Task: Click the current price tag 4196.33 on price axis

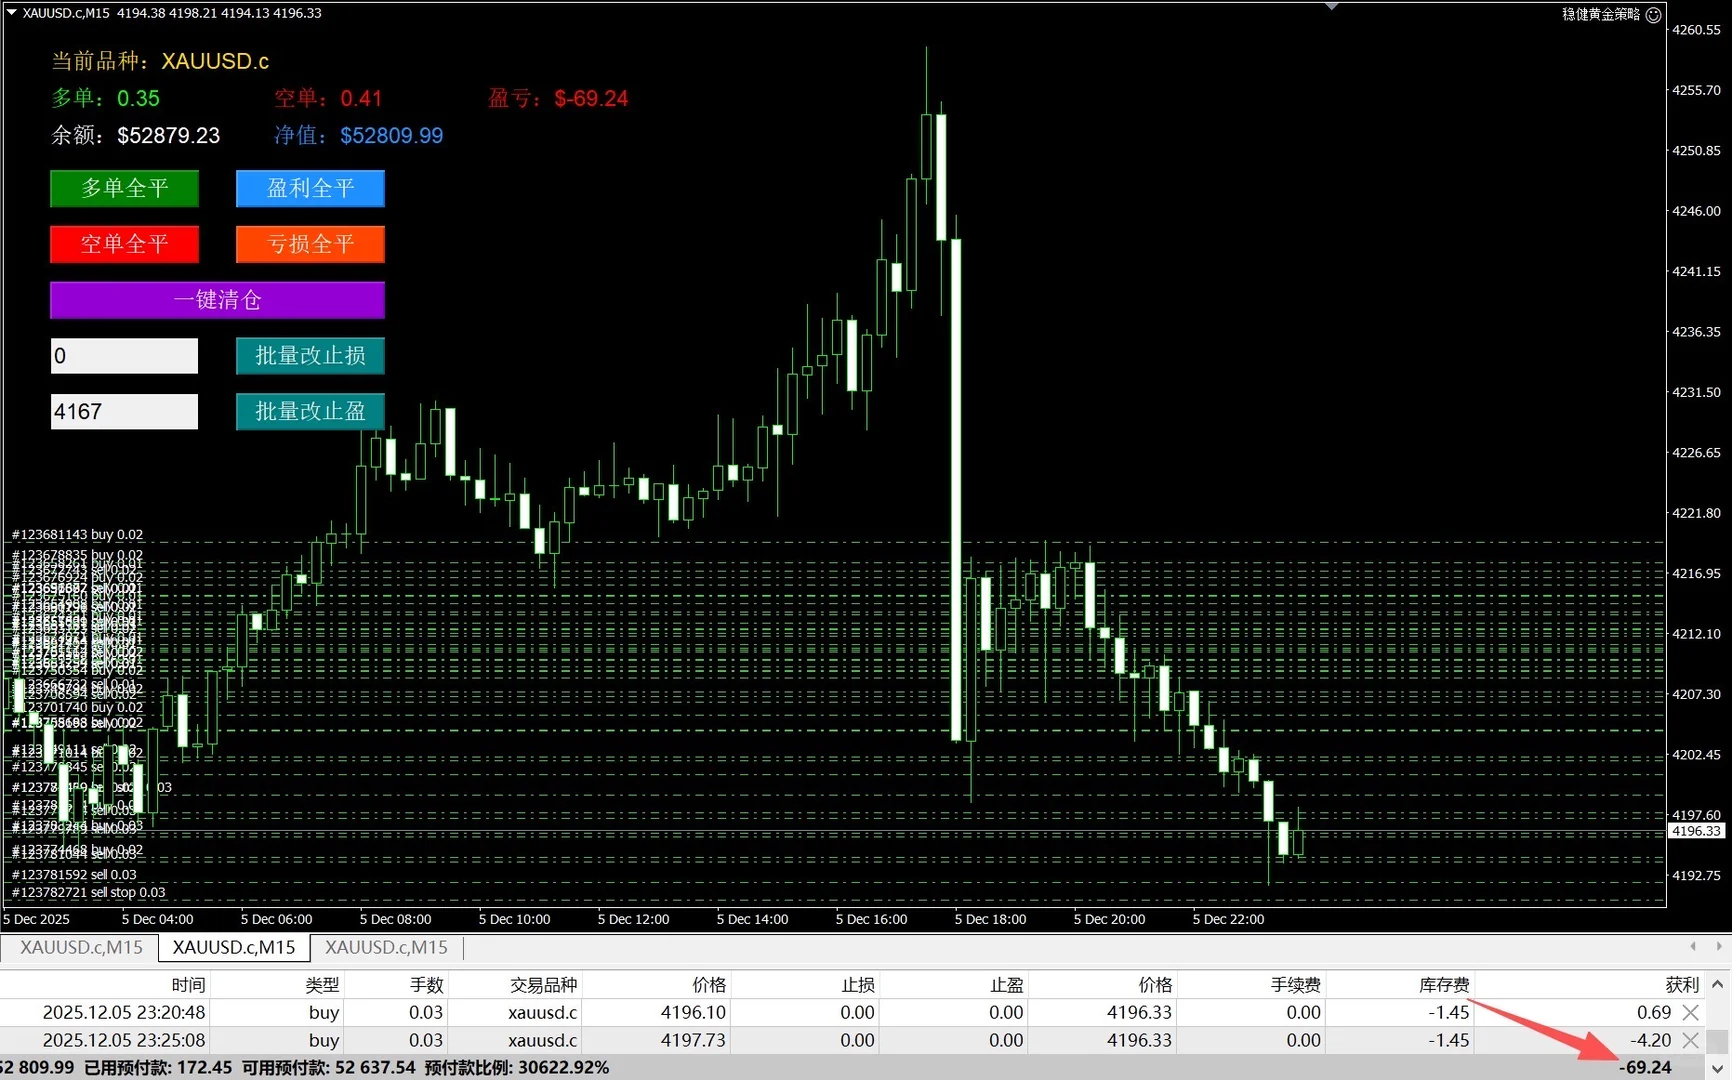Action: [x=1696, y=831]
